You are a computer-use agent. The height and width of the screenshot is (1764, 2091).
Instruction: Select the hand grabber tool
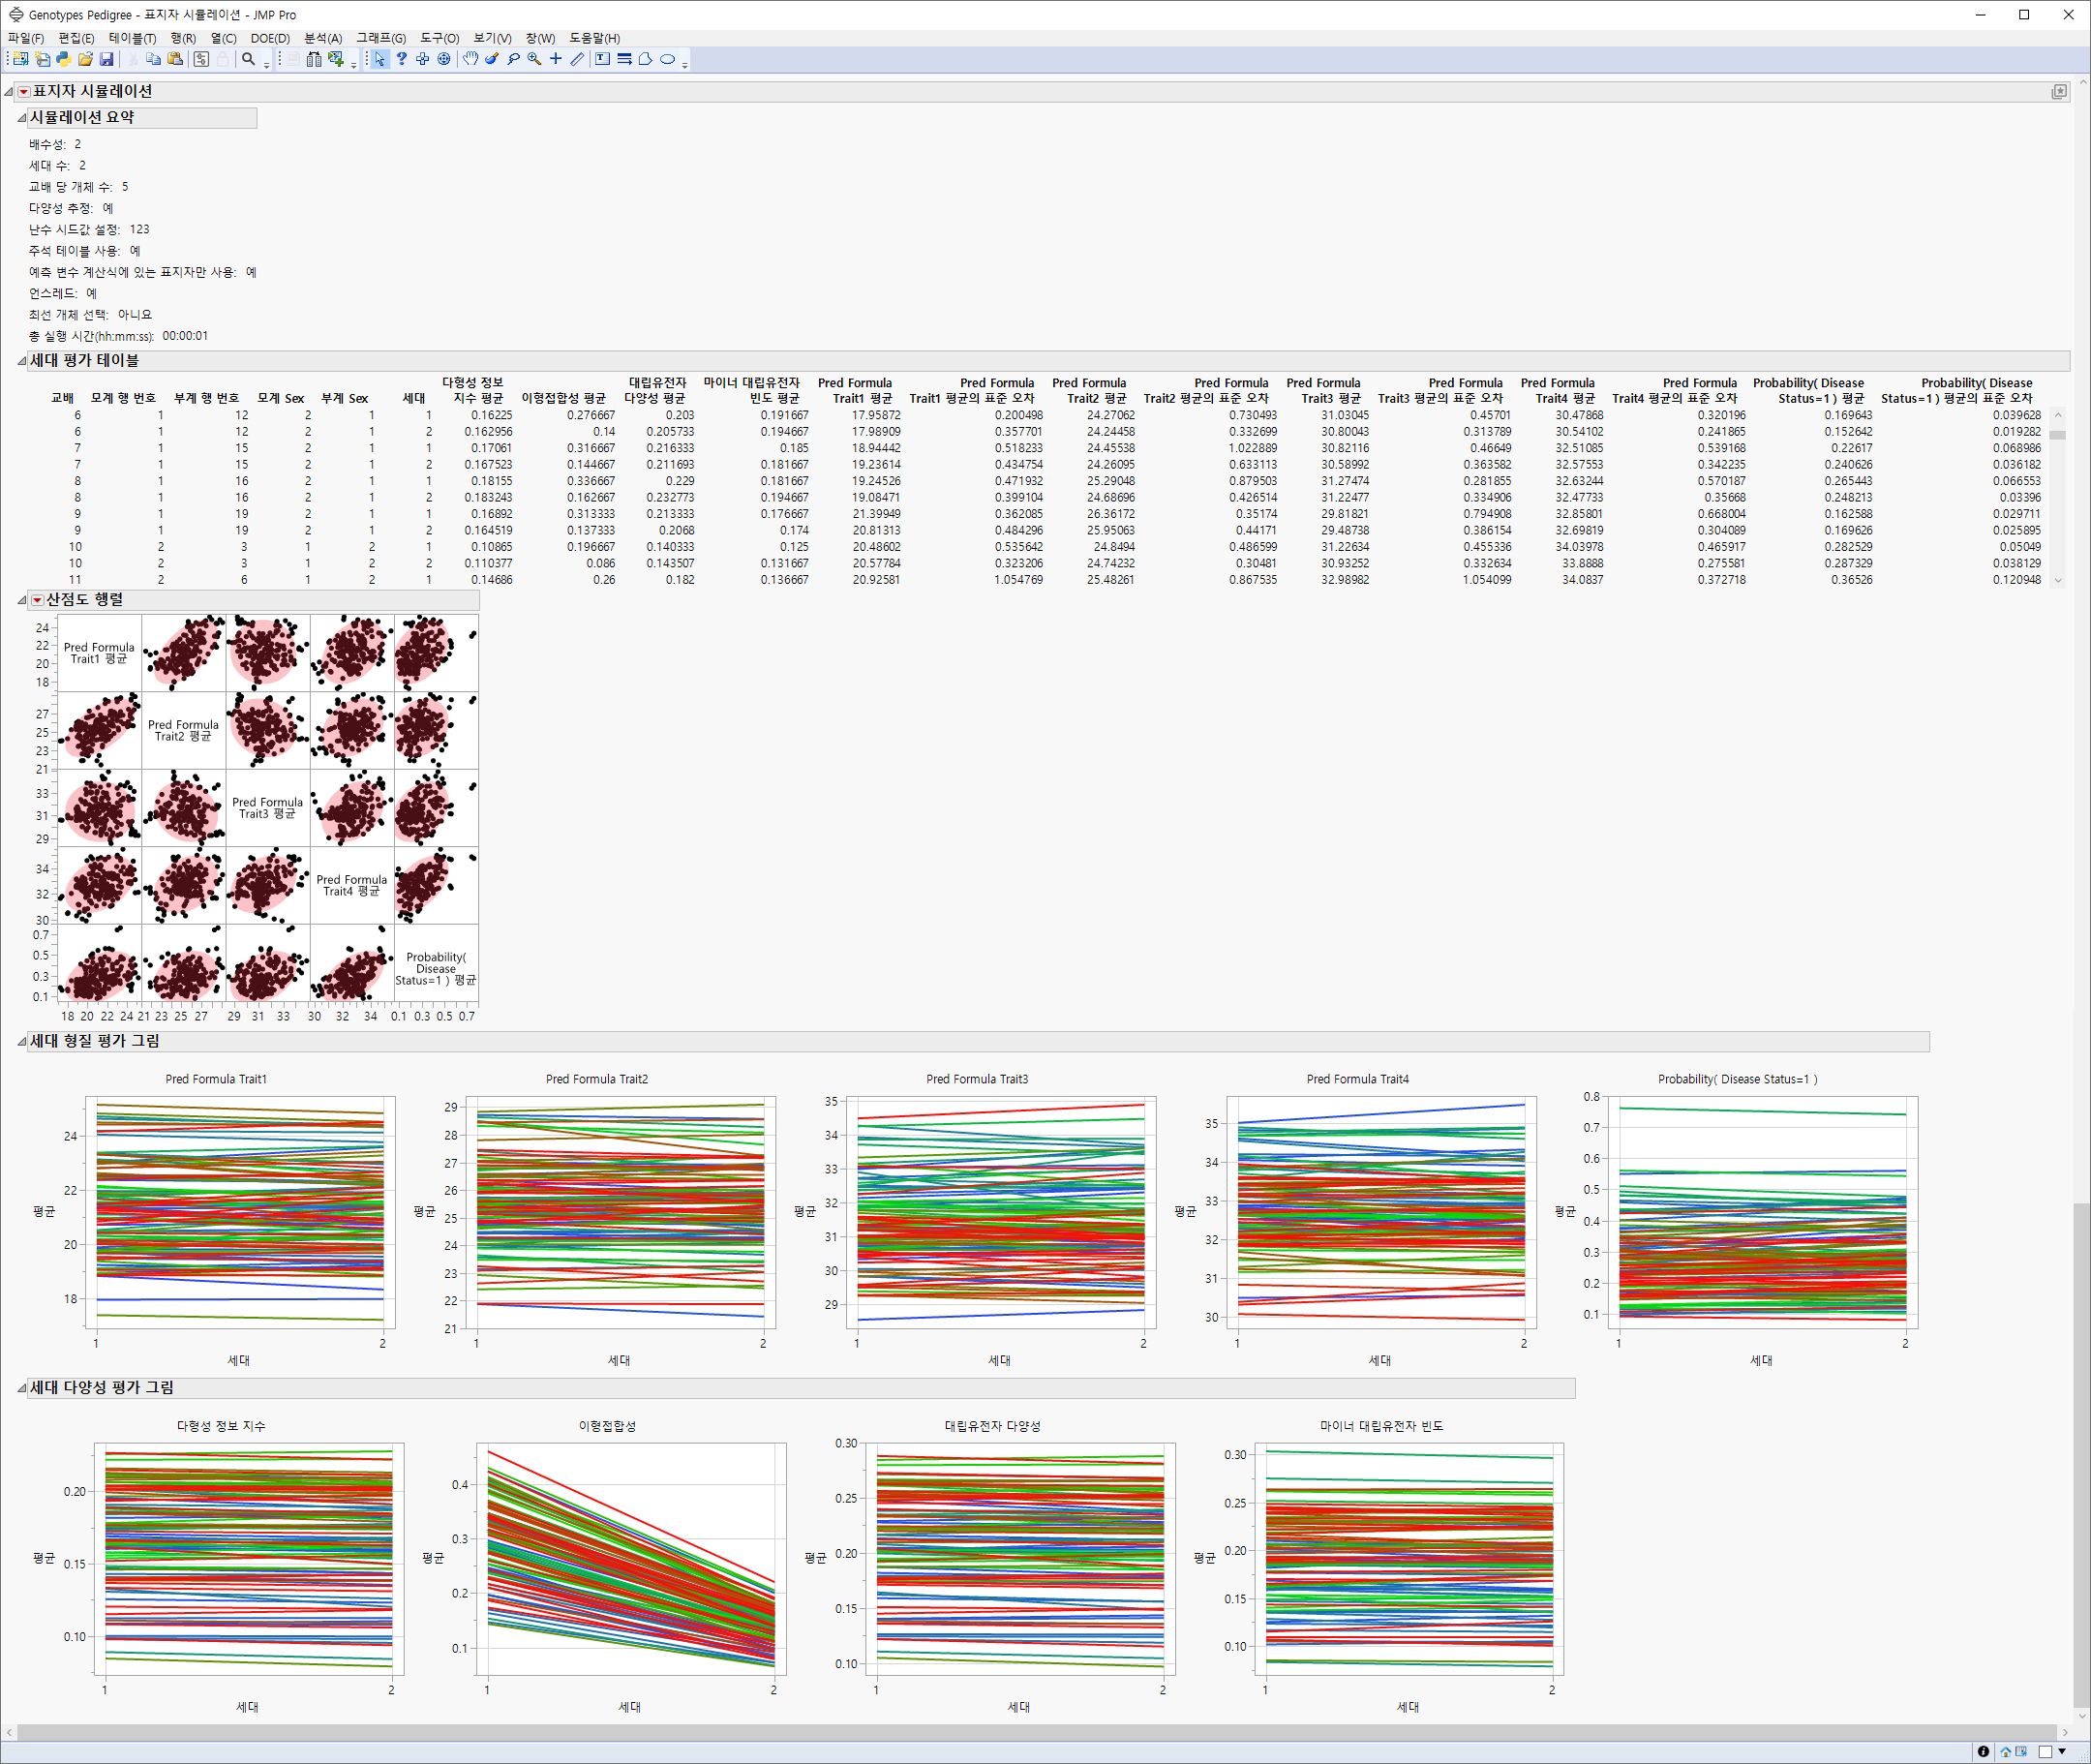470,59
